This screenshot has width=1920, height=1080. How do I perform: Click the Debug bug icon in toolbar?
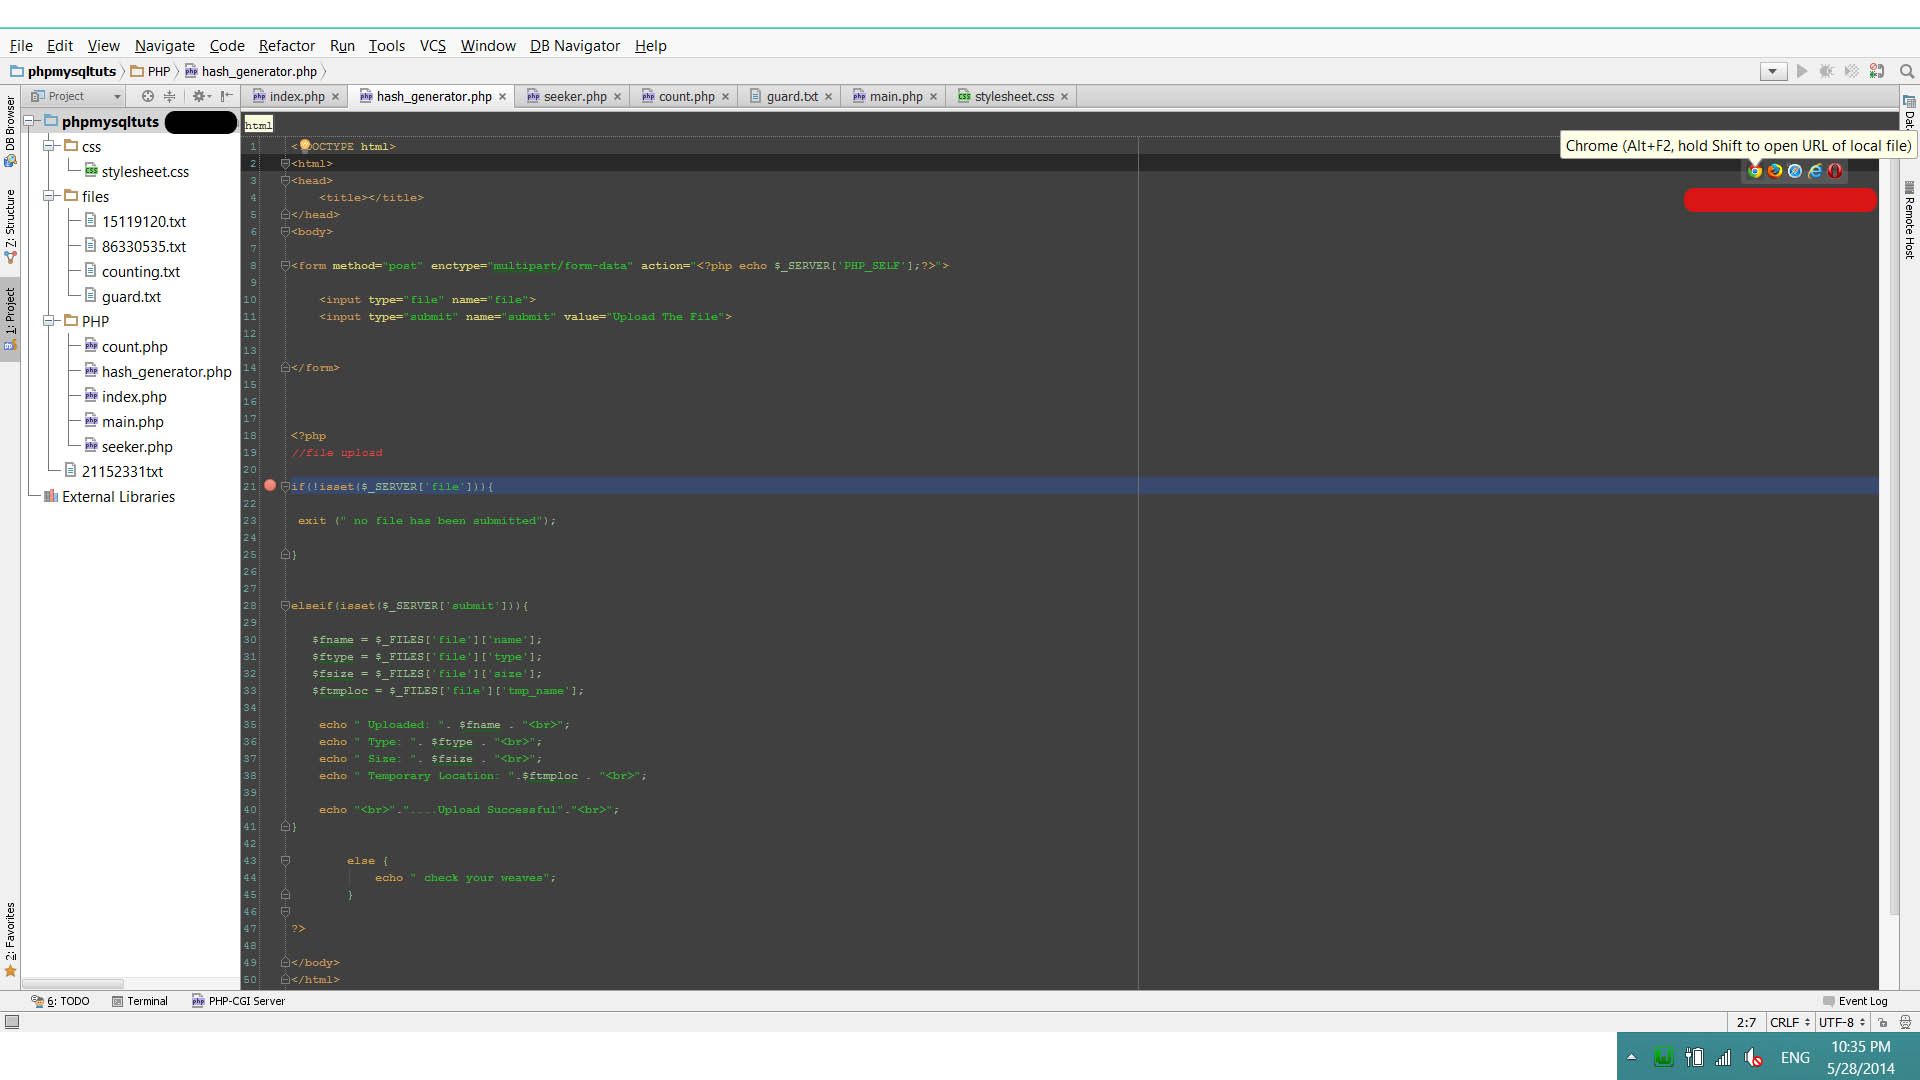click(x=1827, y=71)
